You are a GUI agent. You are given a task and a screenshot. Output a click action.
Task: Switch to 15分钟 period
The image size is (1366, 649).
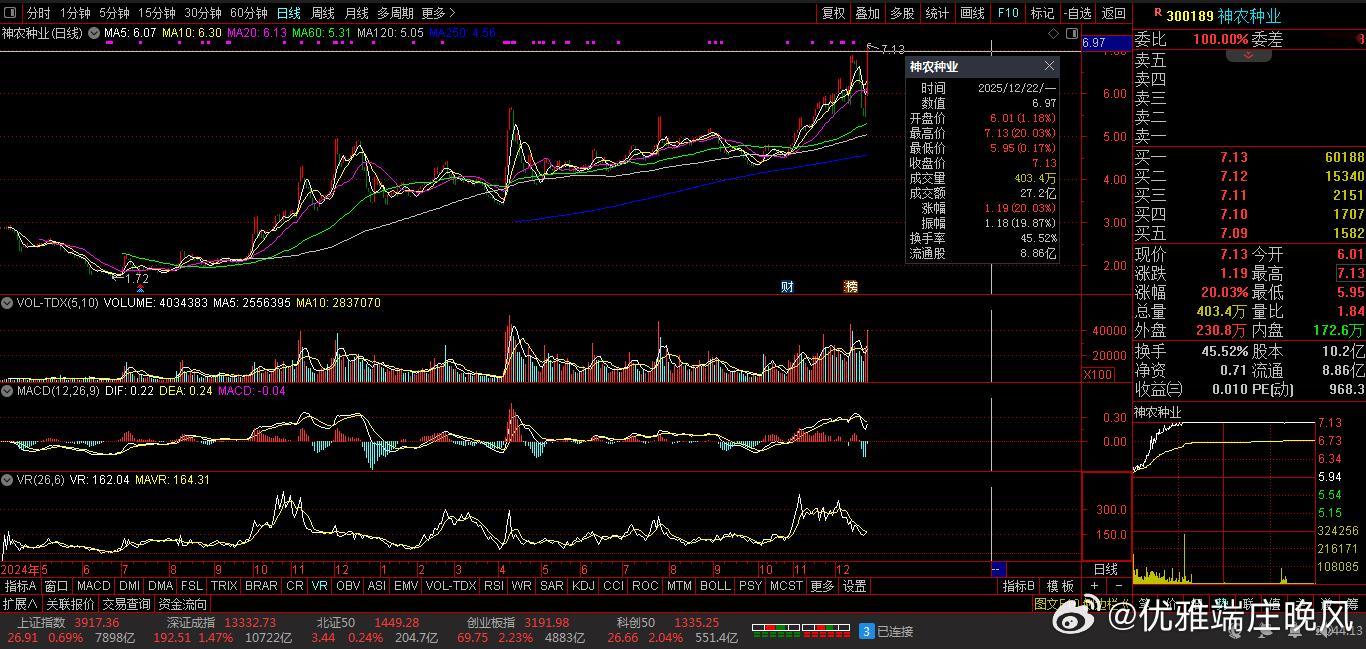click(156, 13)
